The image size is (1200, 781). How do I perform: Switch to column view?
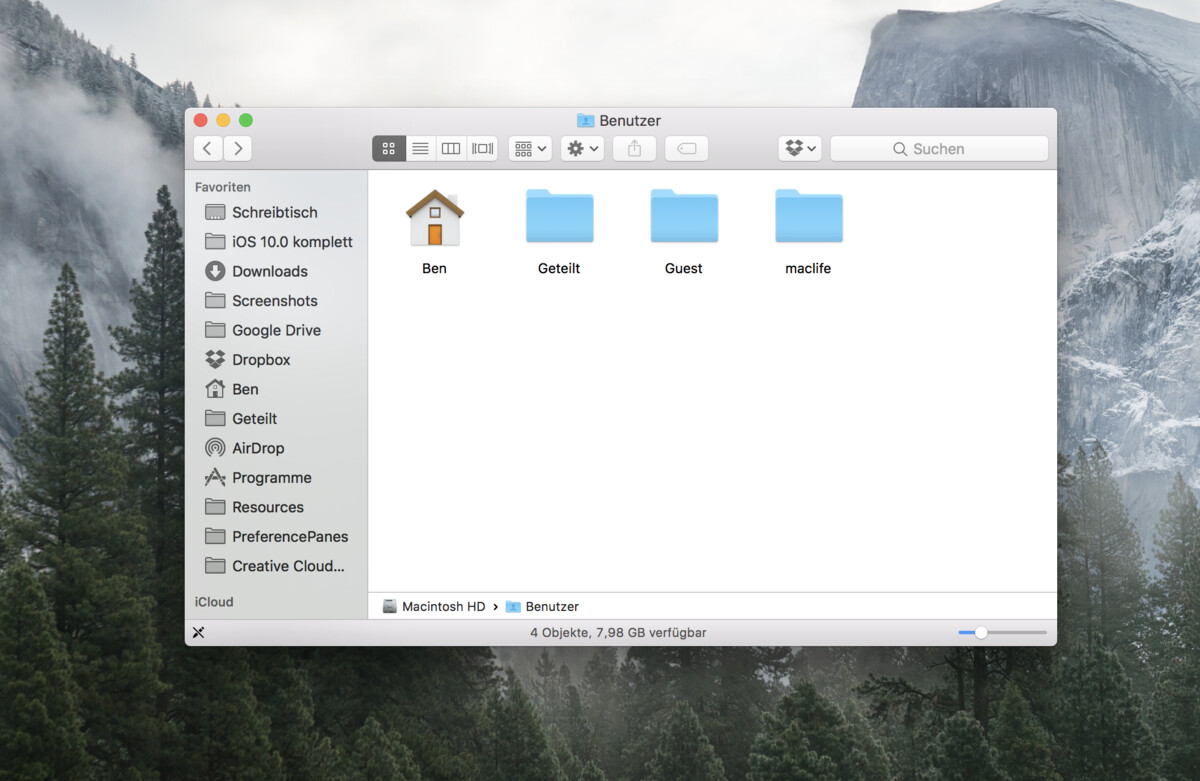pyautogui.click(x=450, y=148)
